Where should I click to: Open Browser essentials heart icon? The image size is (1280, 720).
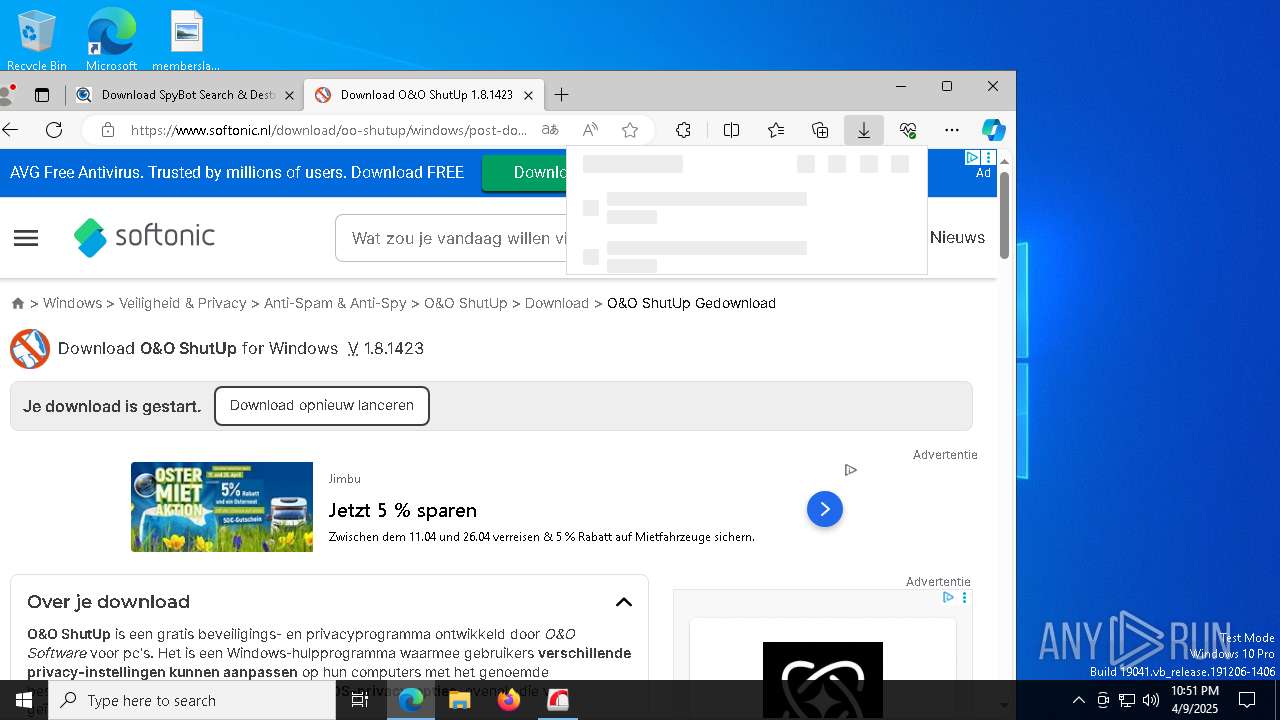click(x=908, y=130)
